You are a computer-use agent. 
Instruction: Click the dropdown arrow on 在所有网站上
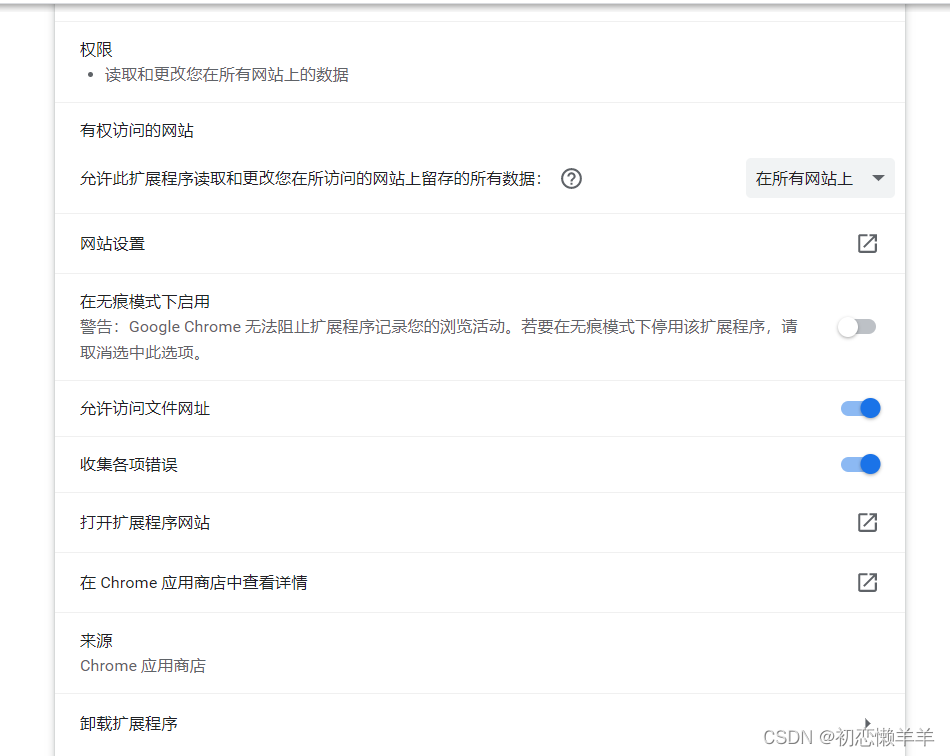(x=878, y=178)
